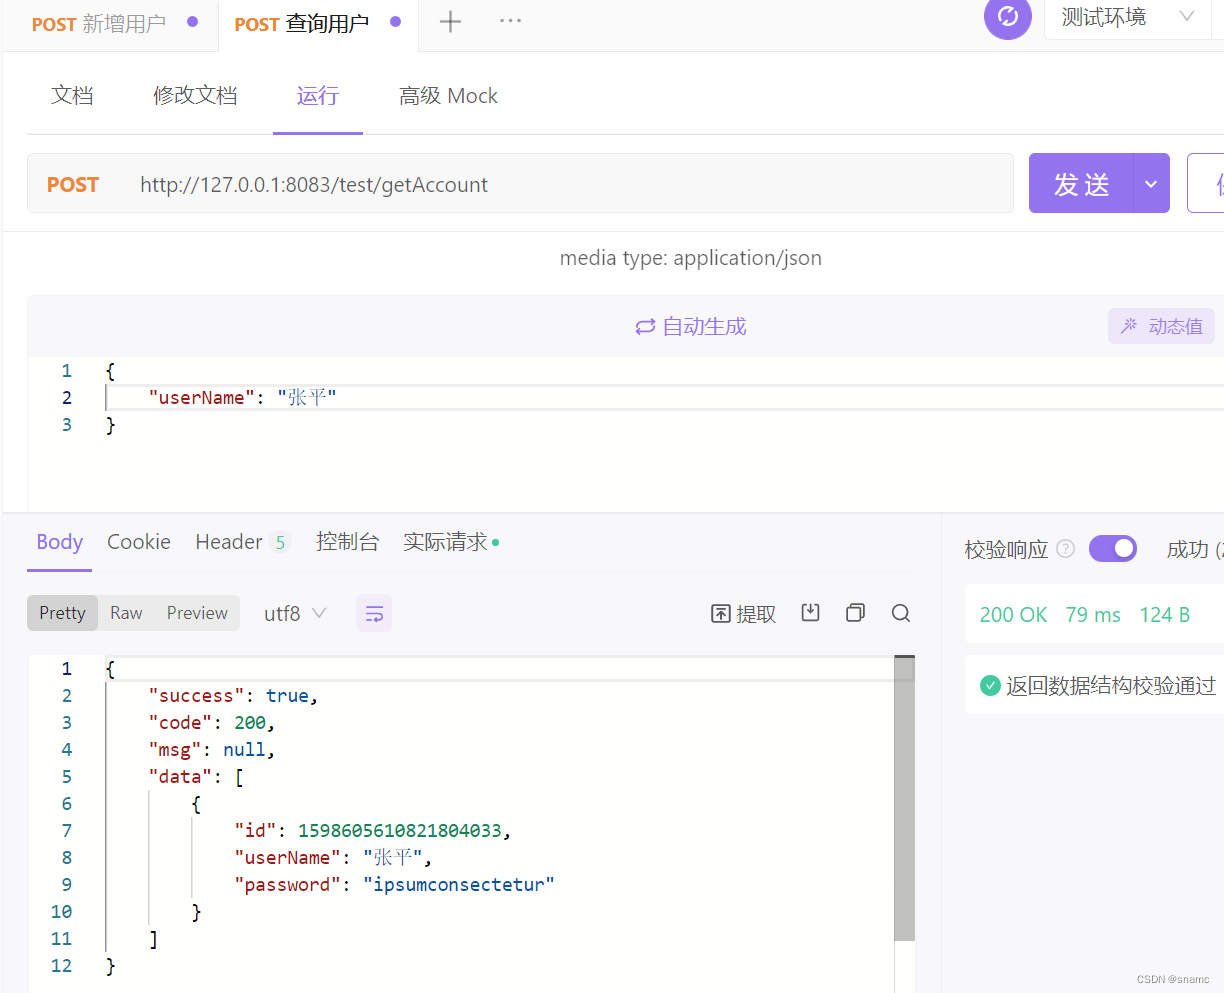The image size is (1224, 993).
Task: Switch to the 高级 Mock tab
Action: [x=447, y=95]
